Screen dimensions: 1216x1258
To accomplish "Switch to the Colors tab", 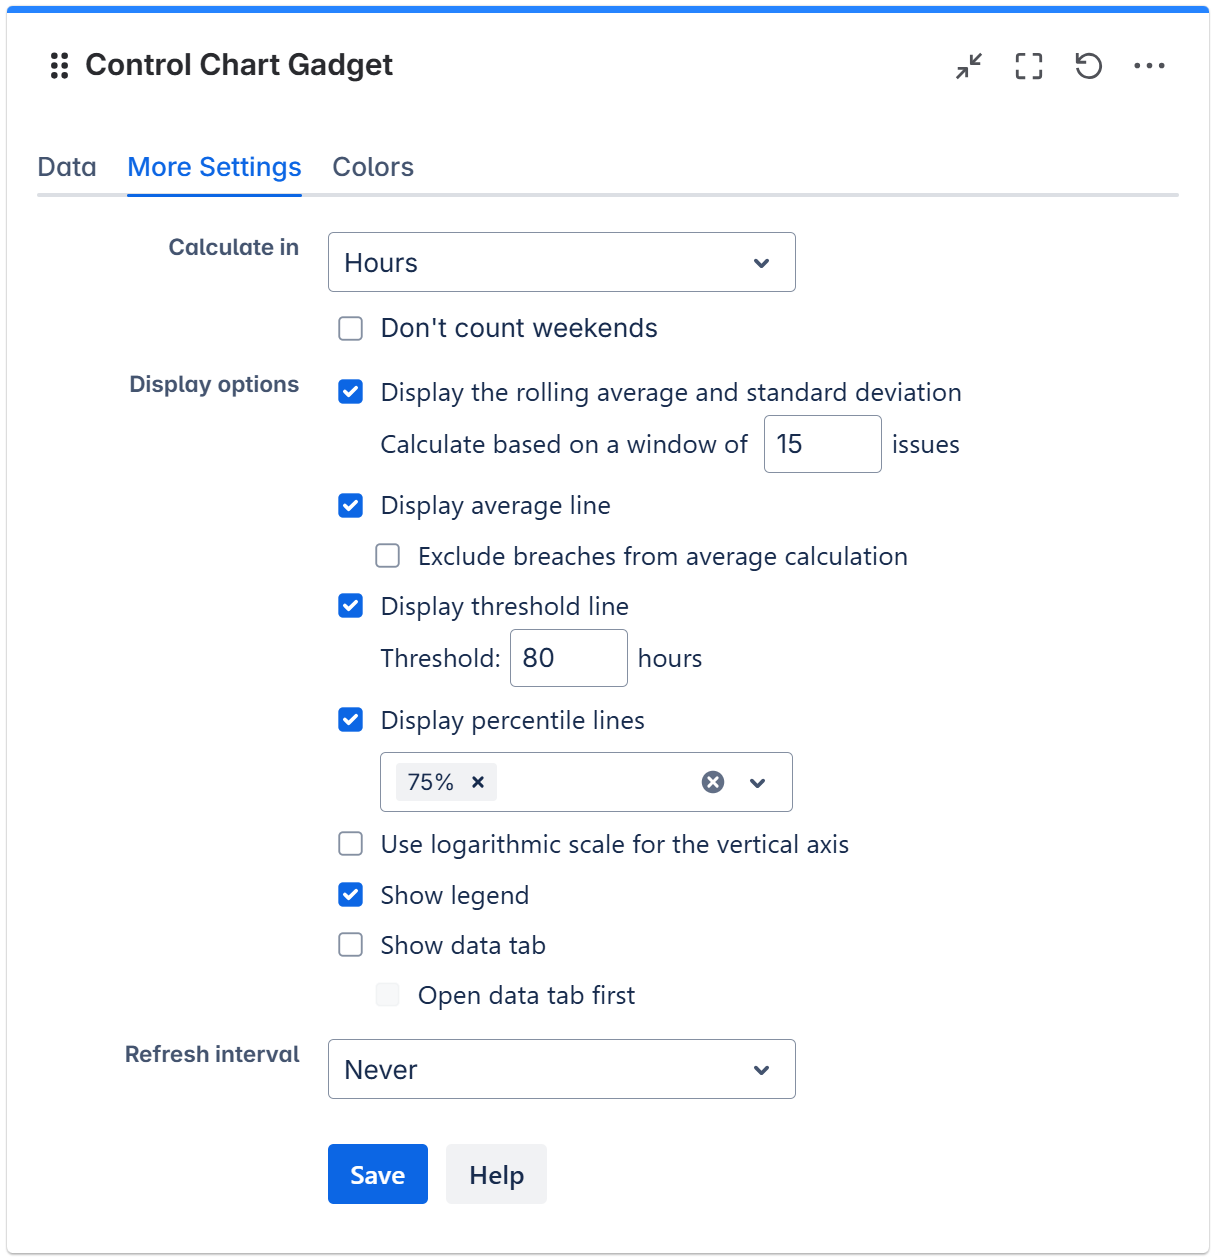I will [373, 167].
